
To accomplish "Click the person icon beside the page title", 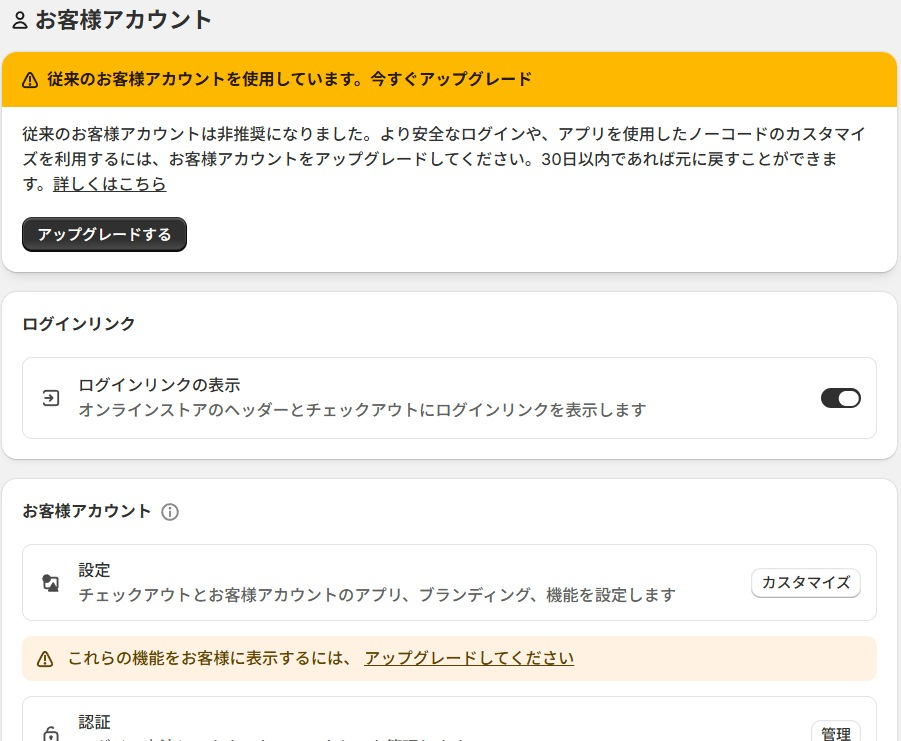I will click(20, 20).
